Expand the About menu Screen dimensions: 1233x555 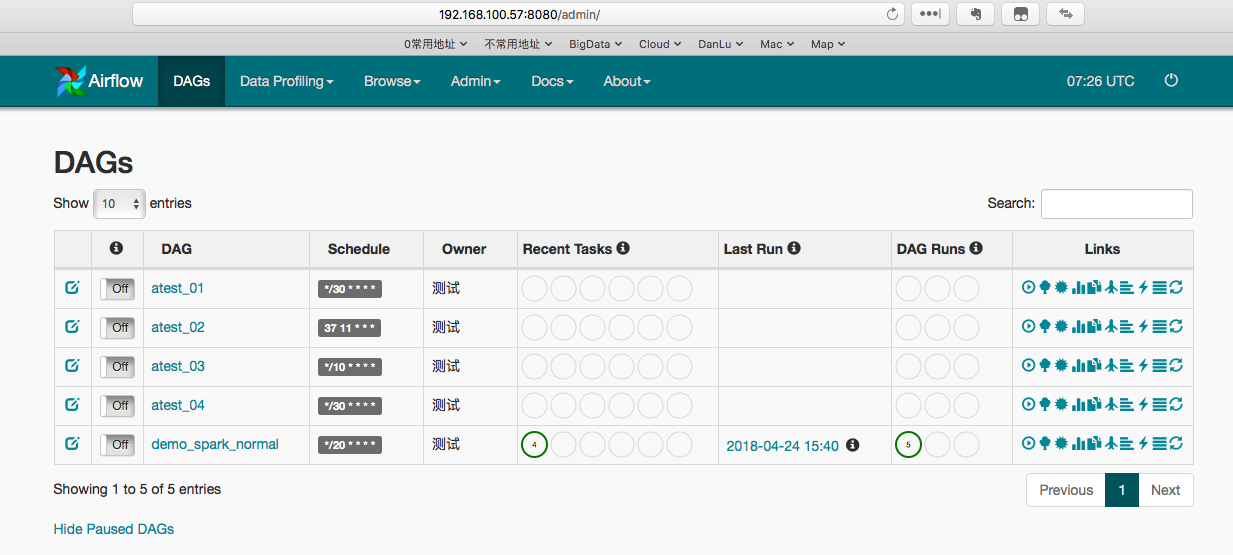pyautogui.click(x=627, y=81)
